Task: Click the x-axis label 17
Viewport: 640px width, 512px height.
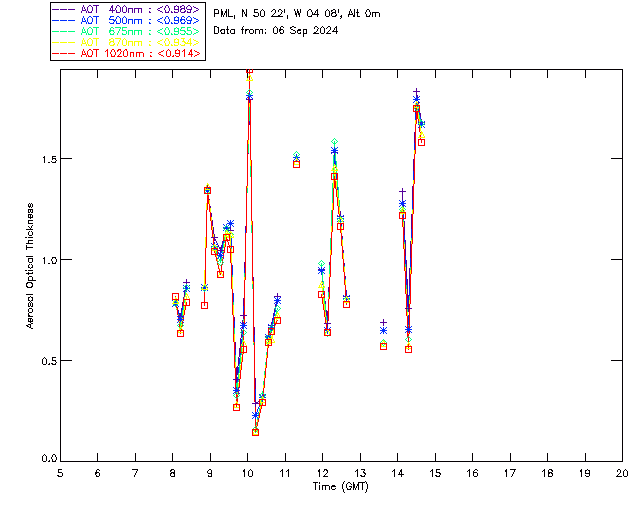Action: [x=510, y=473]
